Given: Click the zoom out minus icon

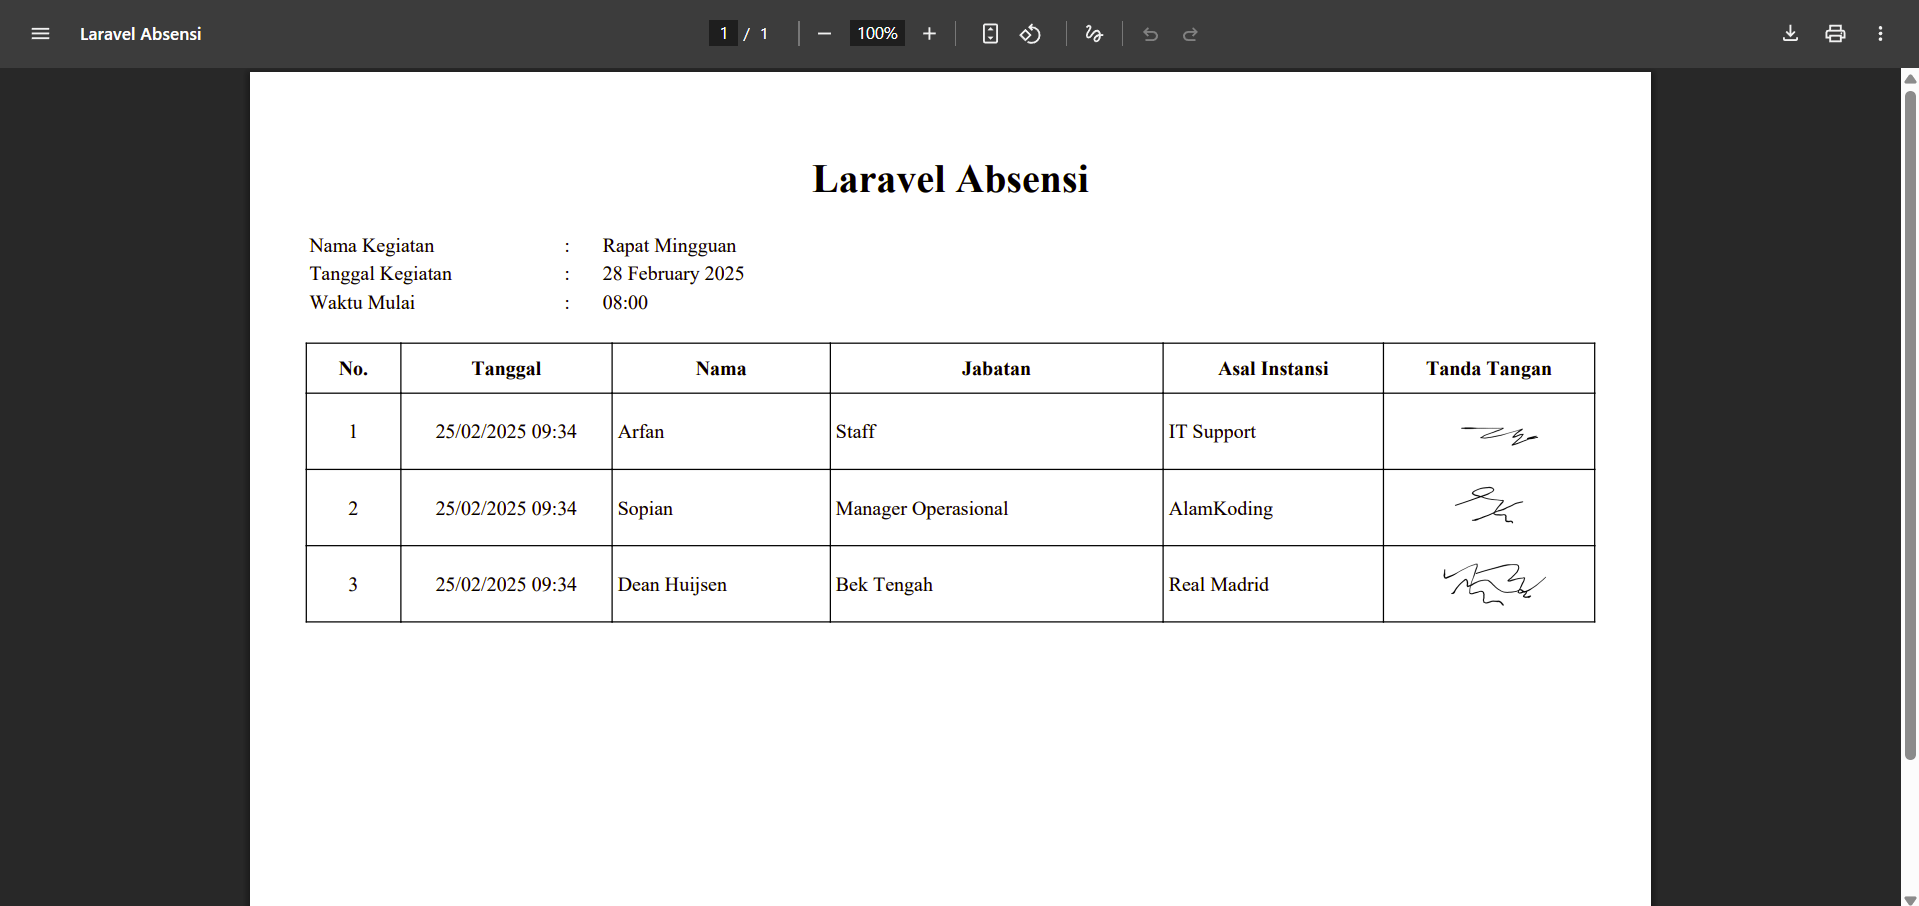Looking at the screenshot, I should 824,34.
